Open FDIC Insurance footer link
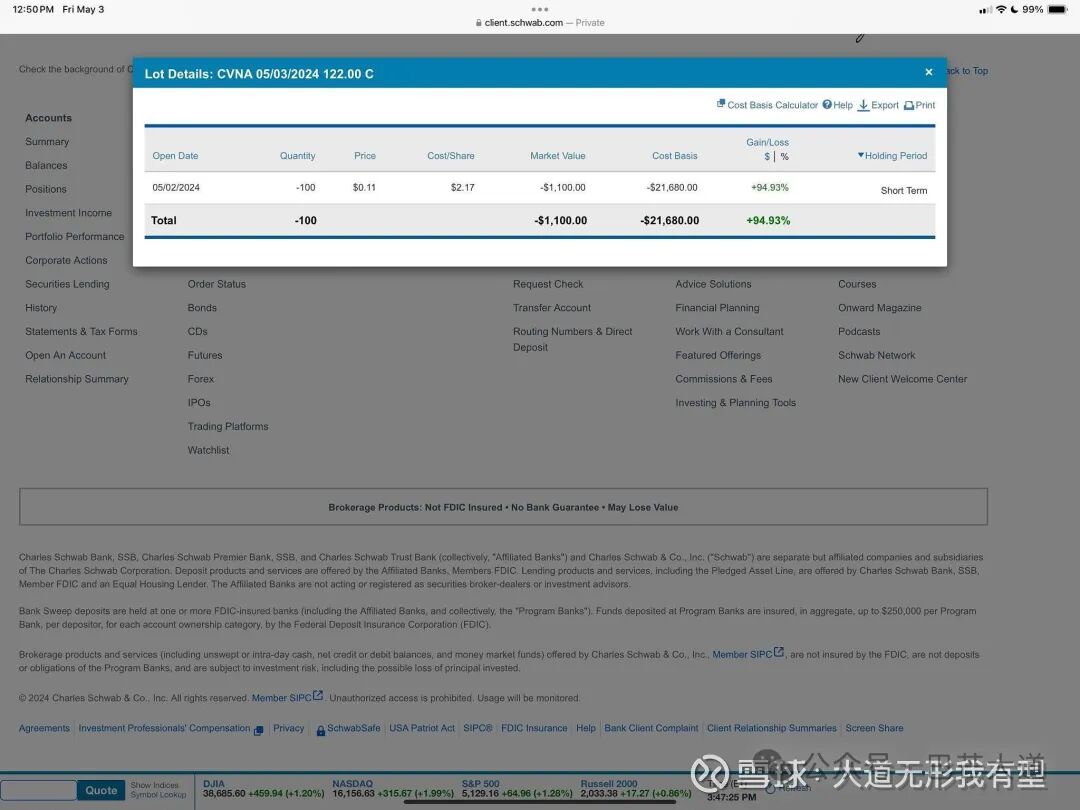The image size is (1080, 810). [x=534, y=729]
